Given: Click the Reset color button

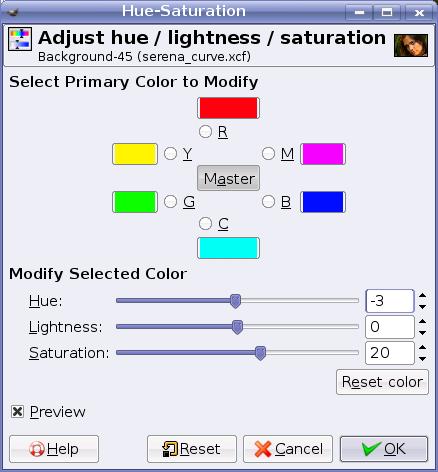Looking at the screenshot, I should coord(382,382).
